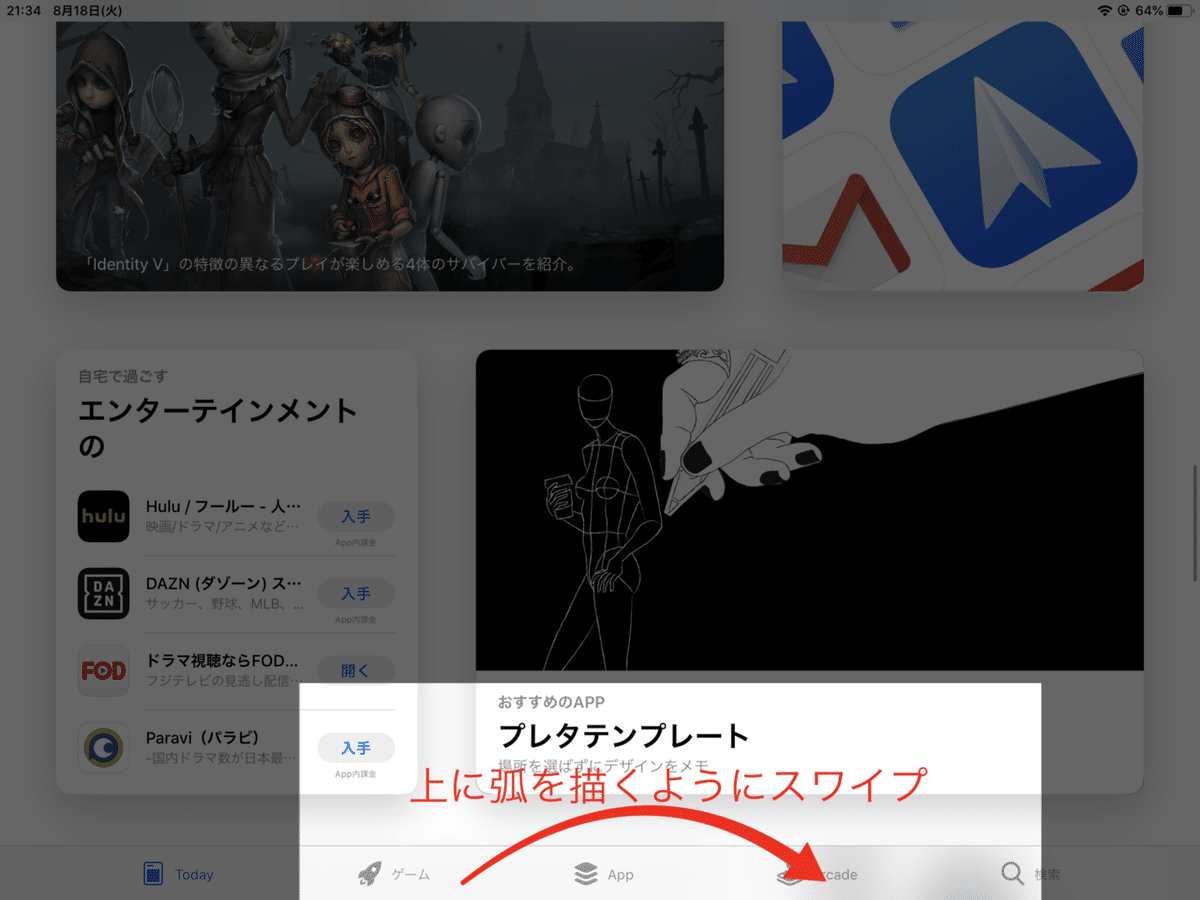Switch to the 検索 tab label
The width and height of the screenshot is (1200, 900).
coord(1047,874)
